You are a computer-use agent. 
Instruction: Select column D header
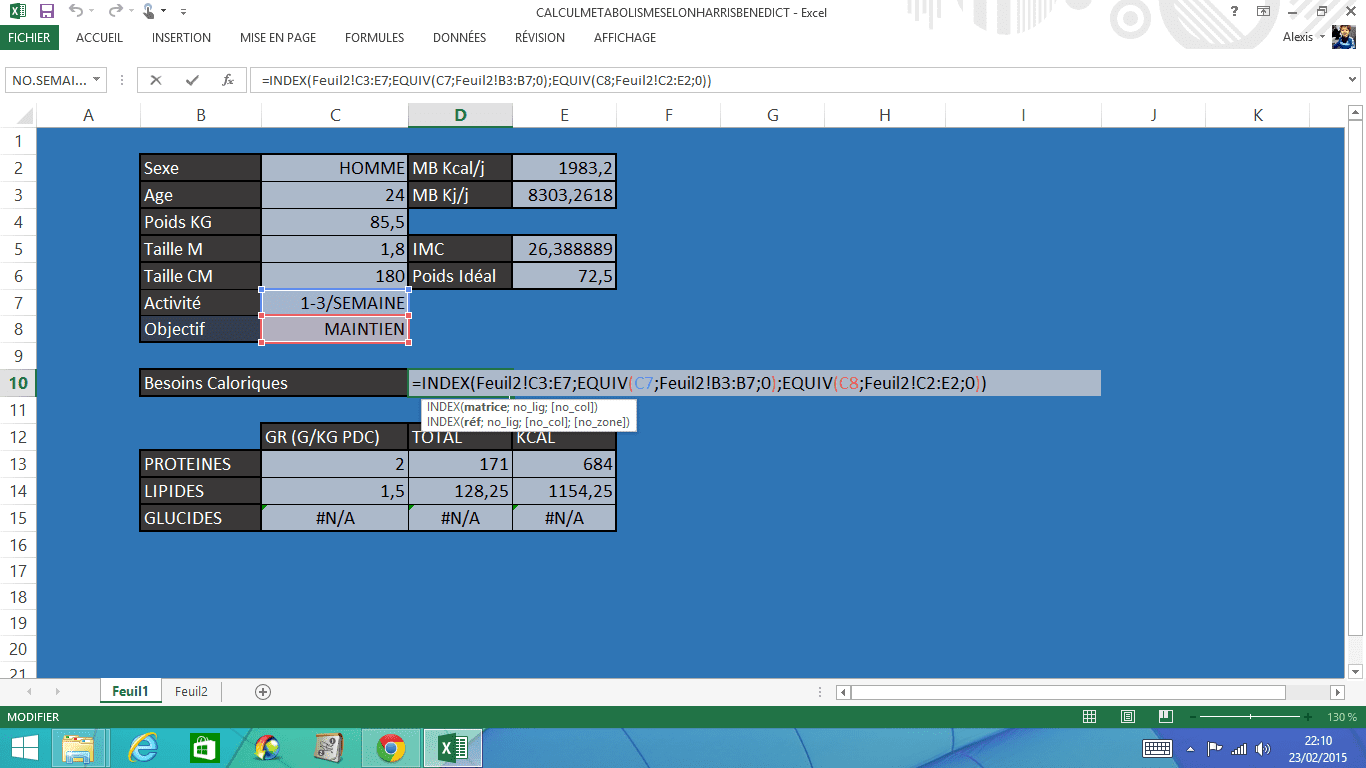pos(460,115)
